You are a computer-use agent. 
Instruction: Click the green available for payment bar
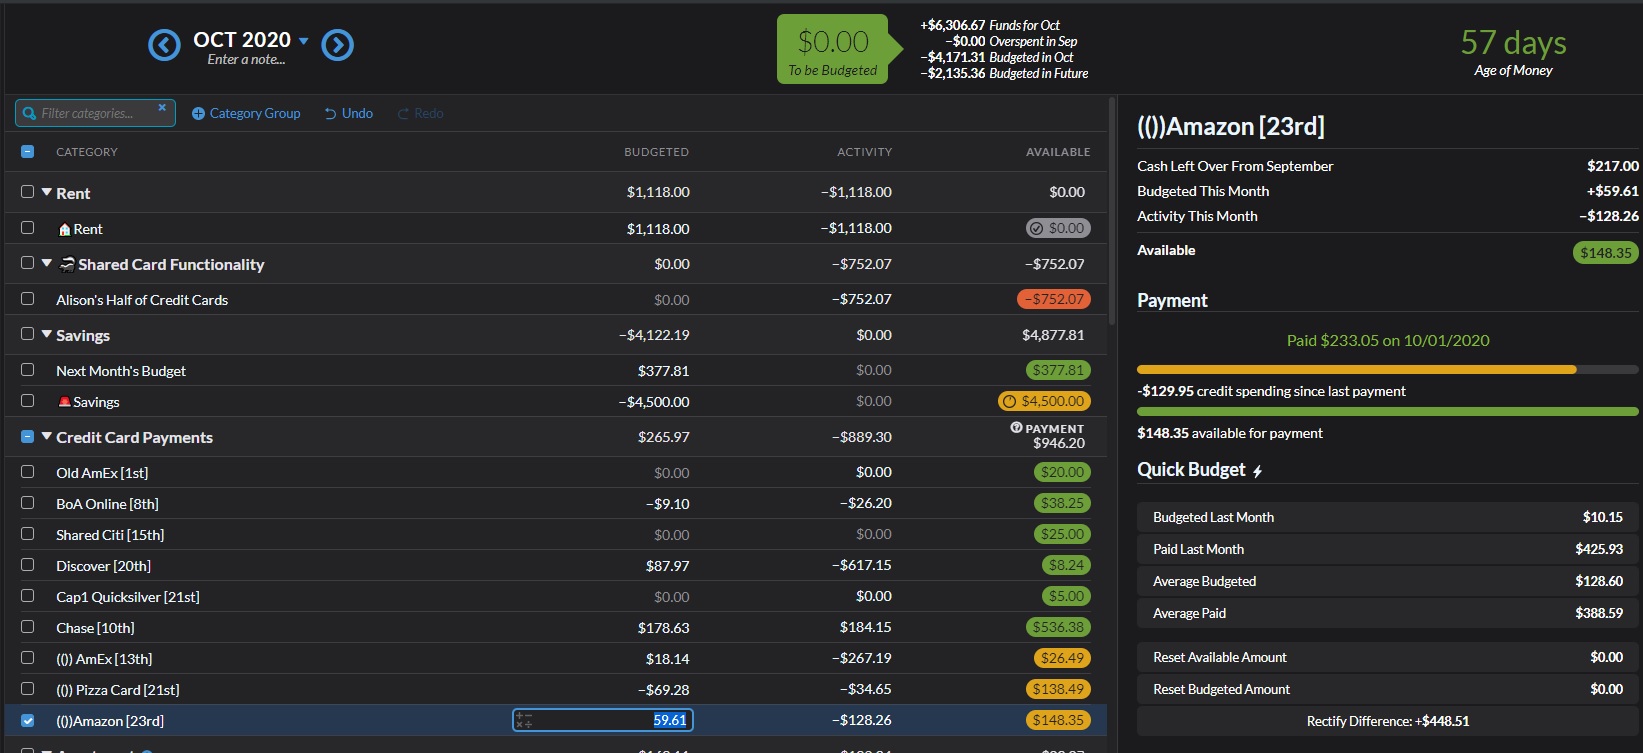click(x=1388, y=411)
